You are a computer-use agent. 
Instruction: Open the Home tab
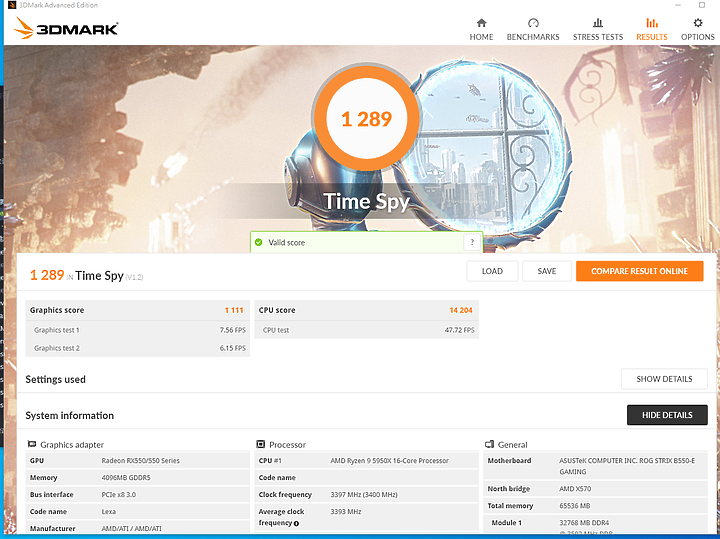[x=481, y=29]
